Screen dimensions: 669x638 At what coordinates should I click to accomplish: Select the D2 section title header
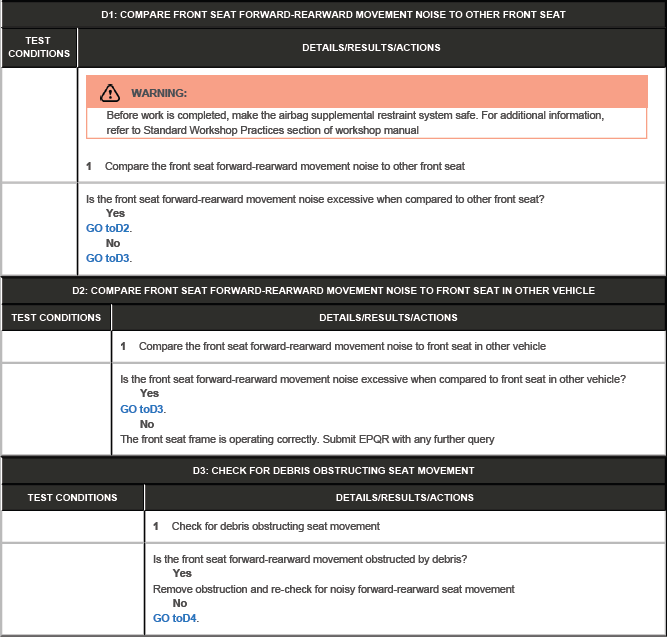[333, 291]
